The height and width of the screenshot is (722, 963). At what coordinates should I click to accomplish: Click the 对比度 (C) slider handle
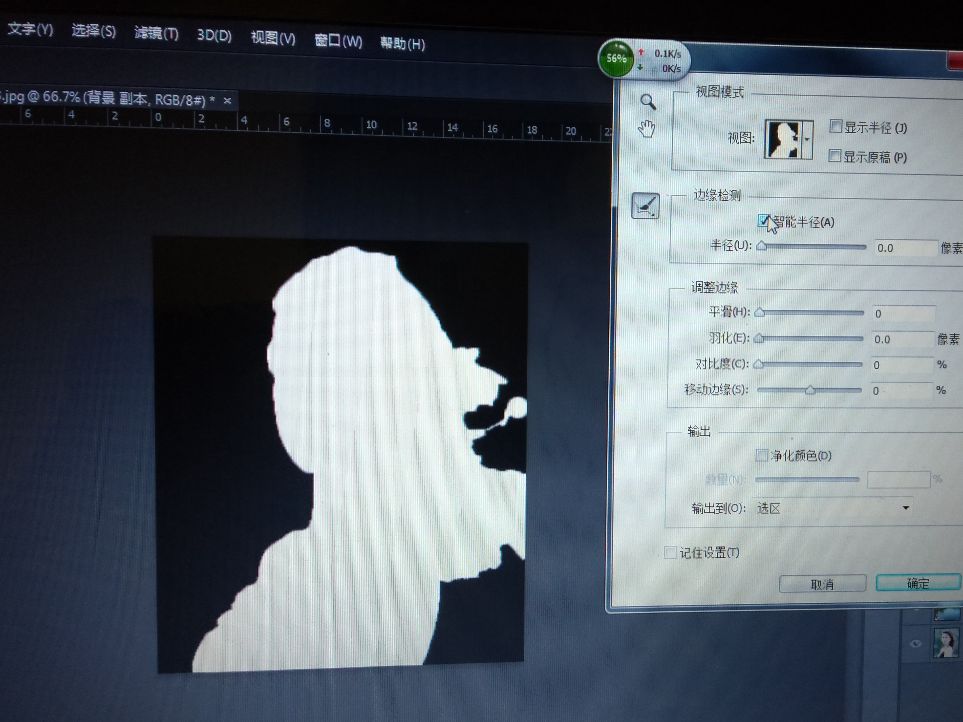click(758, 363)
